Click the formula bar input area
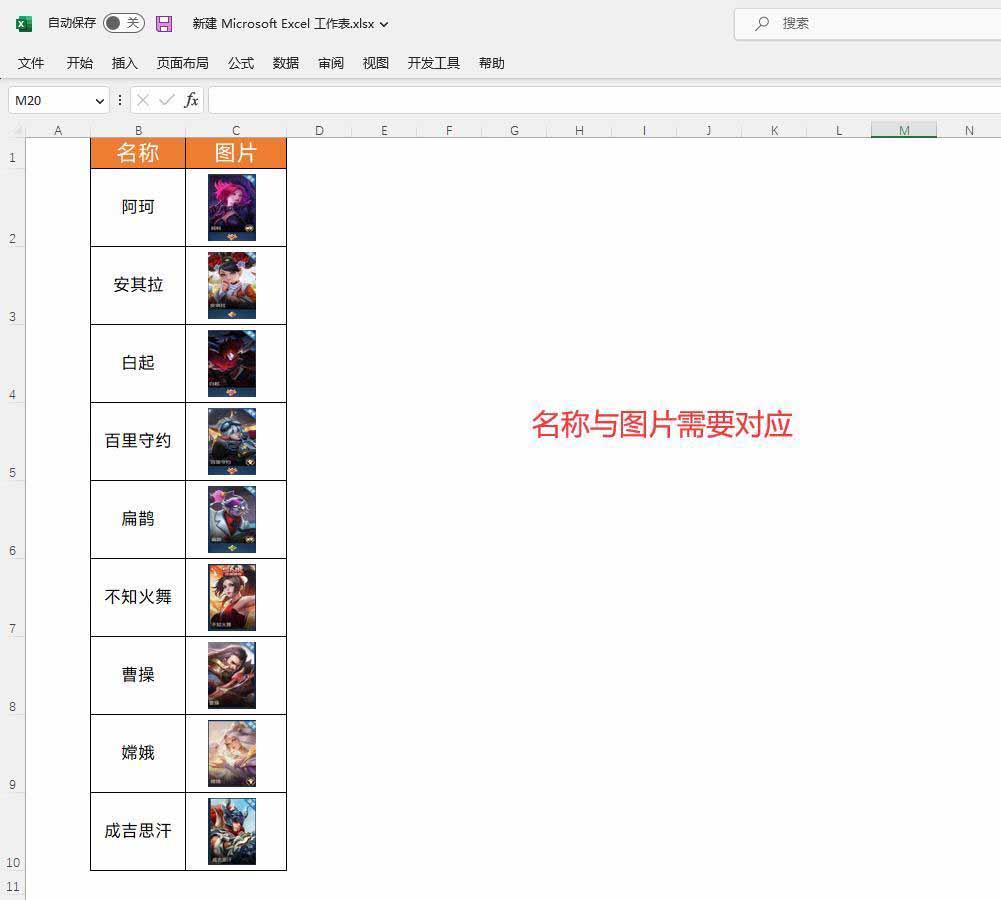This screenshot has width=1001, height=900. tap(604, 100)
